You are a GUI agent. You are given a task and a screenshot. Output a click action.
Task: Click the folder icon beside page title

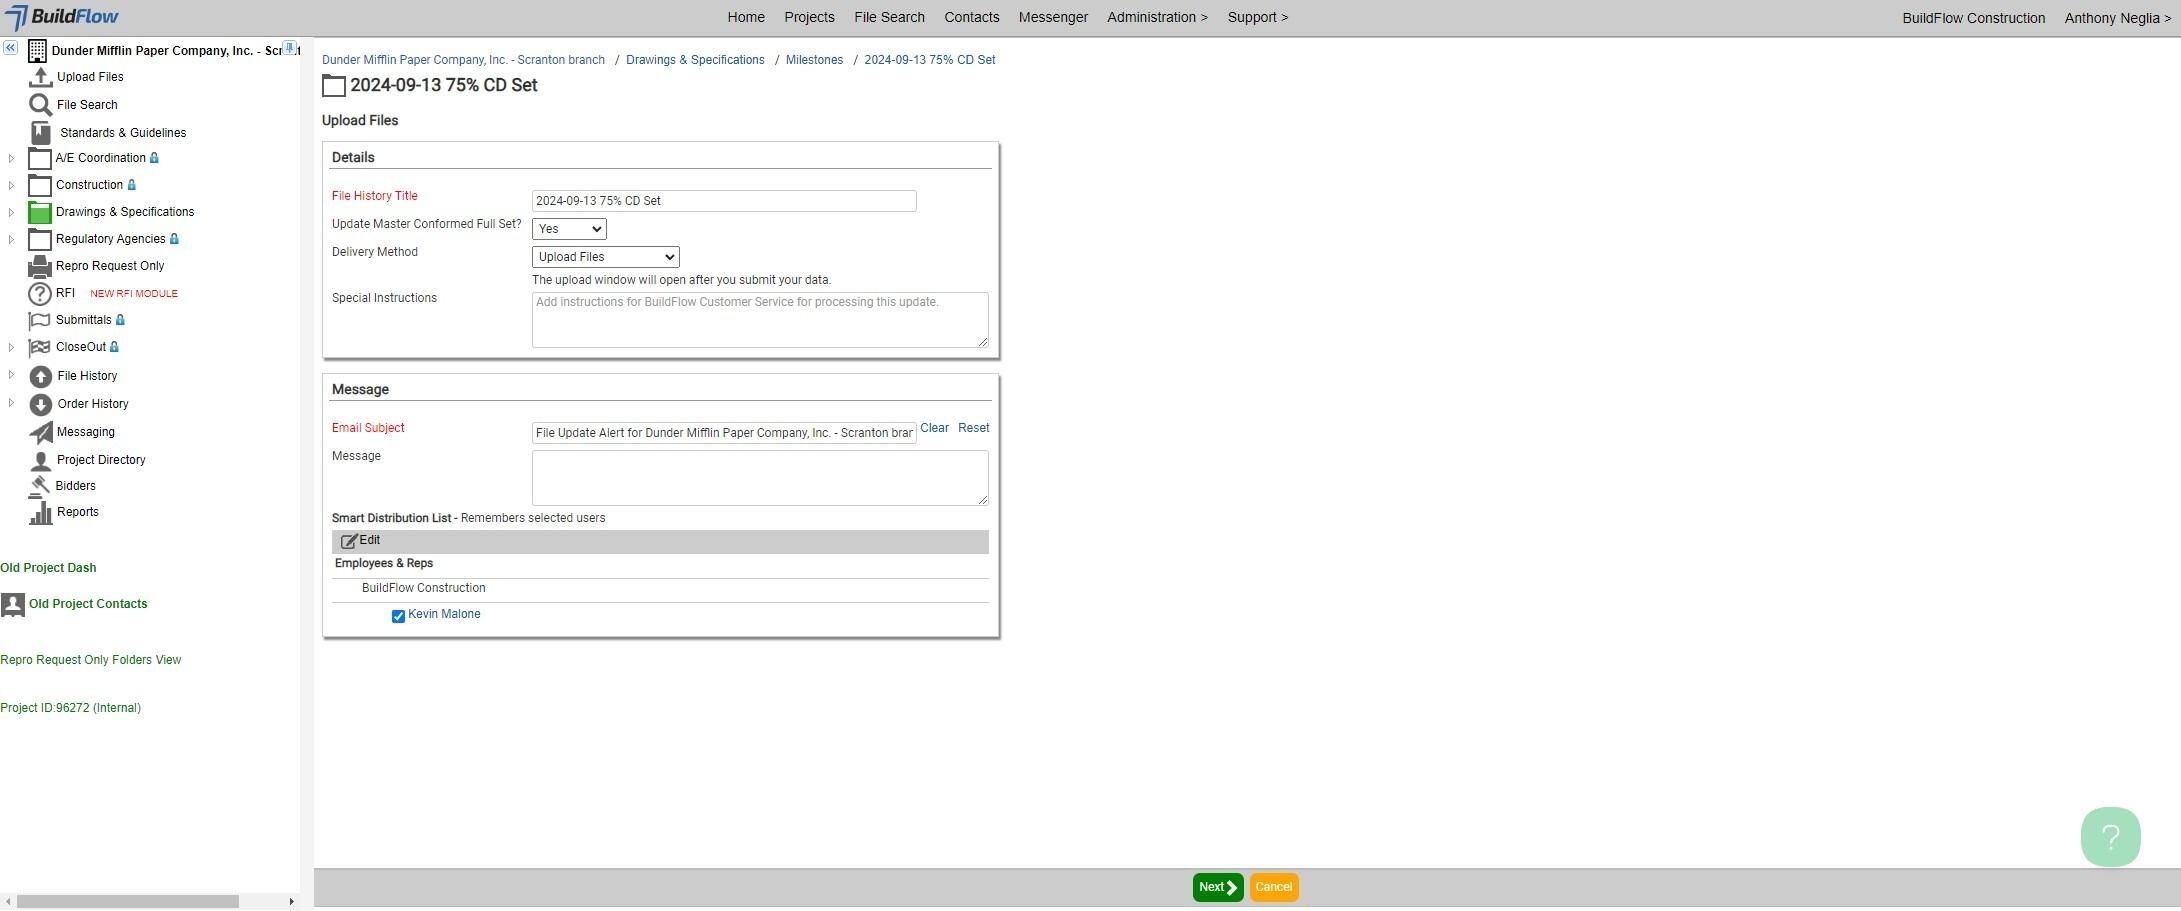click(334, 86)
